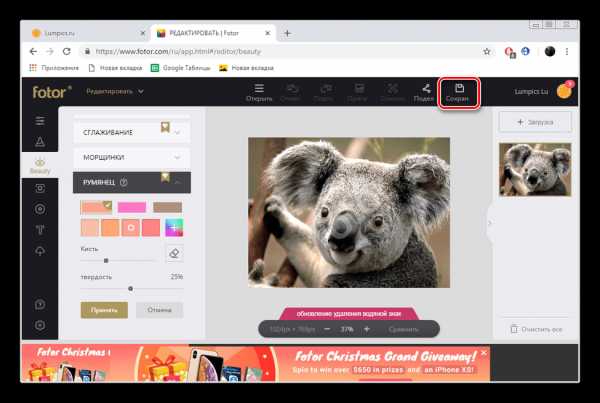This screenshot has width=600, height=403.
Task: Click the Загрузка upload button
Action: (535, 121)
